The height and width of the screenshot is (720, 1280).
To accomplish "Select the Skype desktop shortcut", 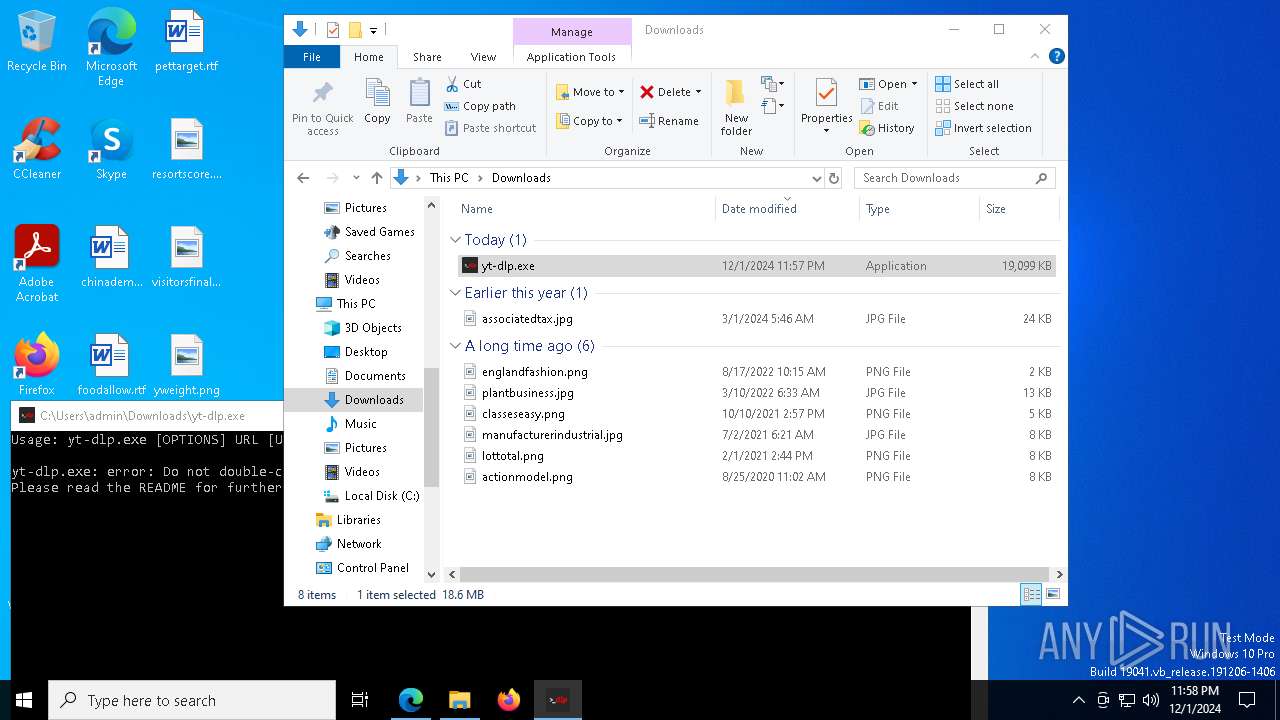I will 111,149.
